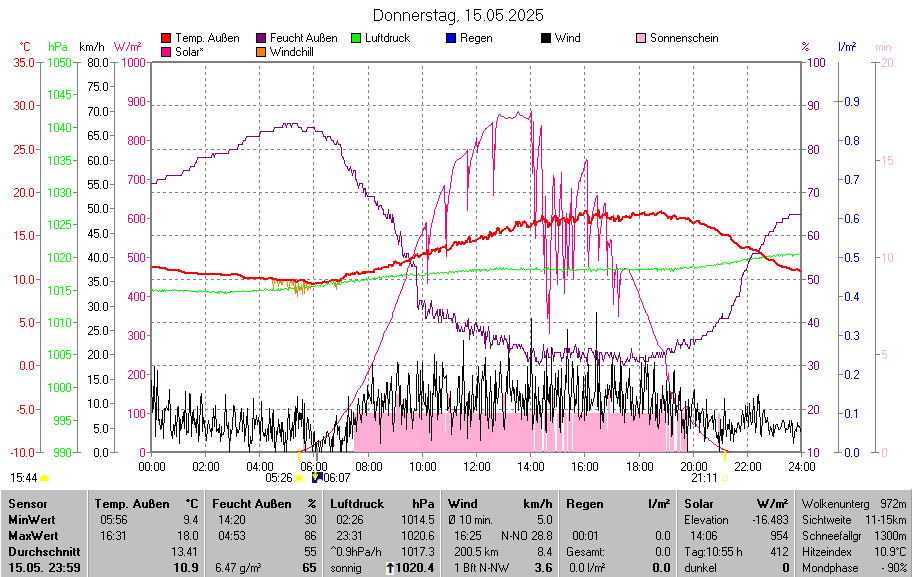
Task: Select the Sonnenschein legend label
Action: (684, 38)
